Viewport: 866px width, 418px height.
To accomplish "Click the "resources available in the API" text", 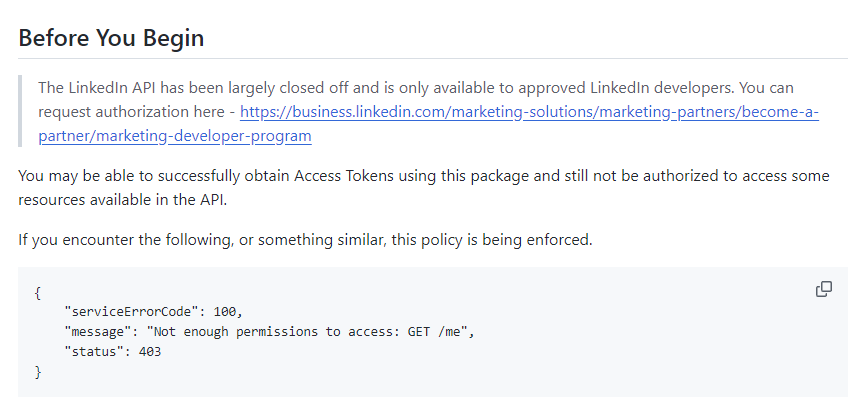I will coord(120,200).
